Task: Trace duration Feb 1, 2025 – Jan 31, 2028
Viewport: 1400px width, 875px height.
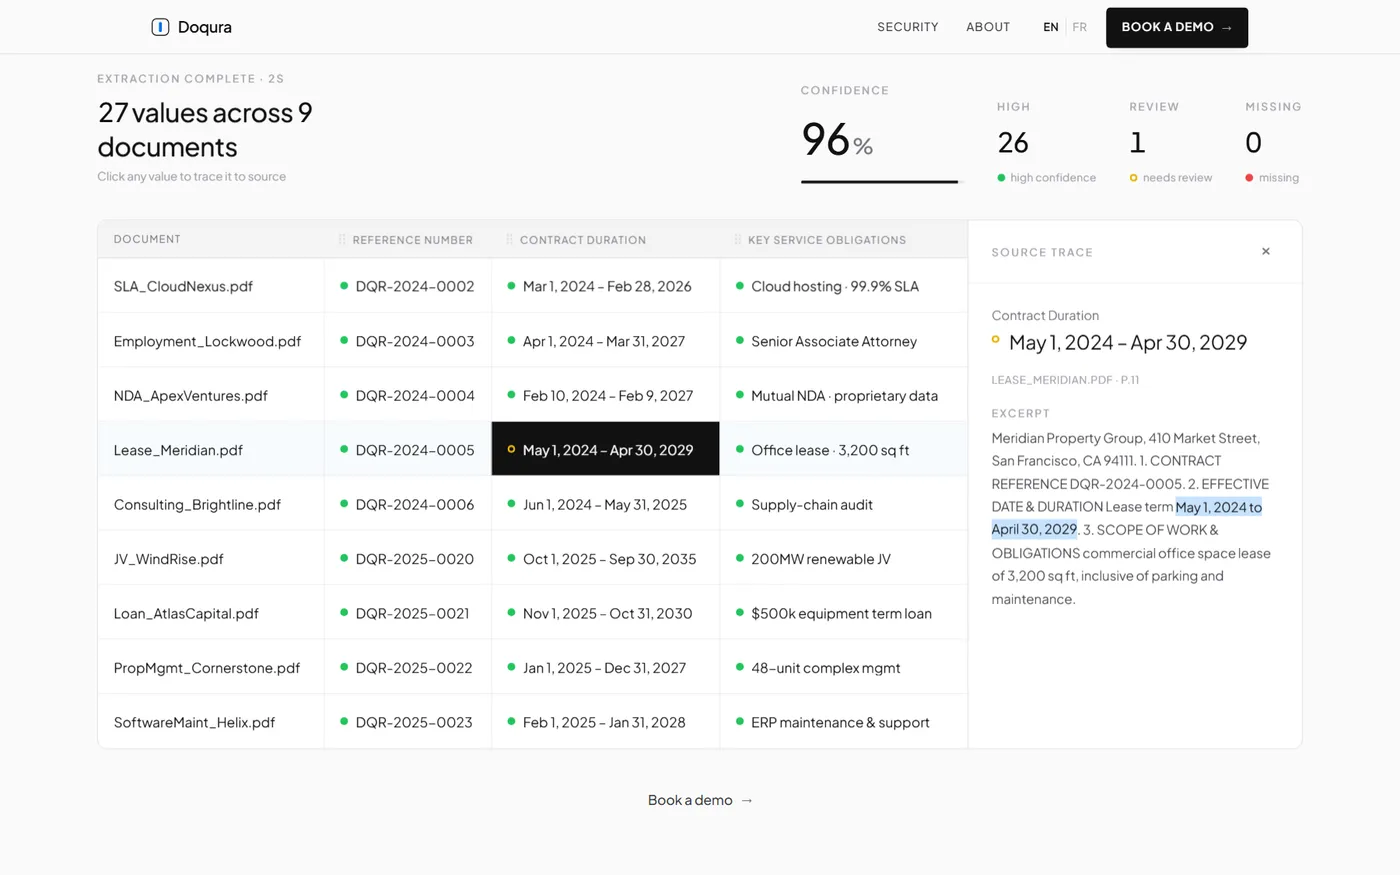Action: pyautogui.click(x=606, y=722)
